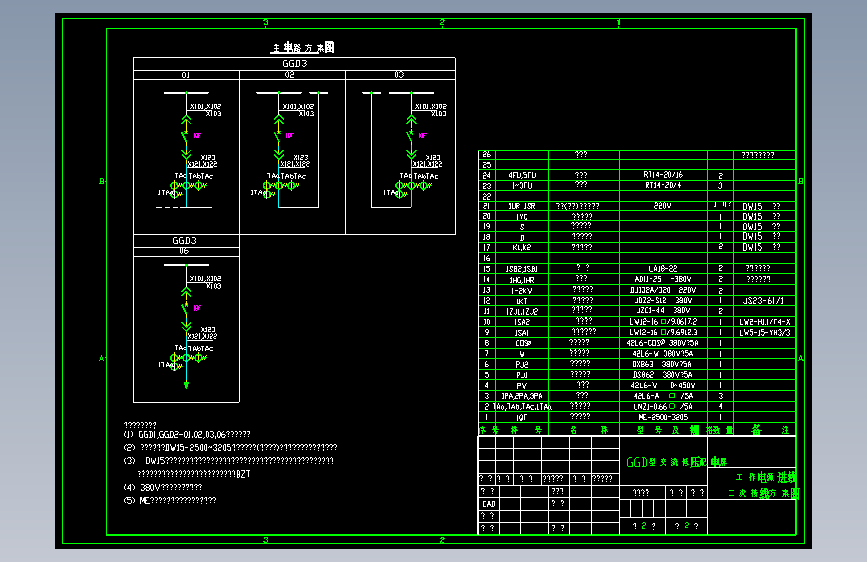867x562 pixels.
Task: Click the LW5-15-YH3/3 remark cell
Action: click(x=765, y=332)
